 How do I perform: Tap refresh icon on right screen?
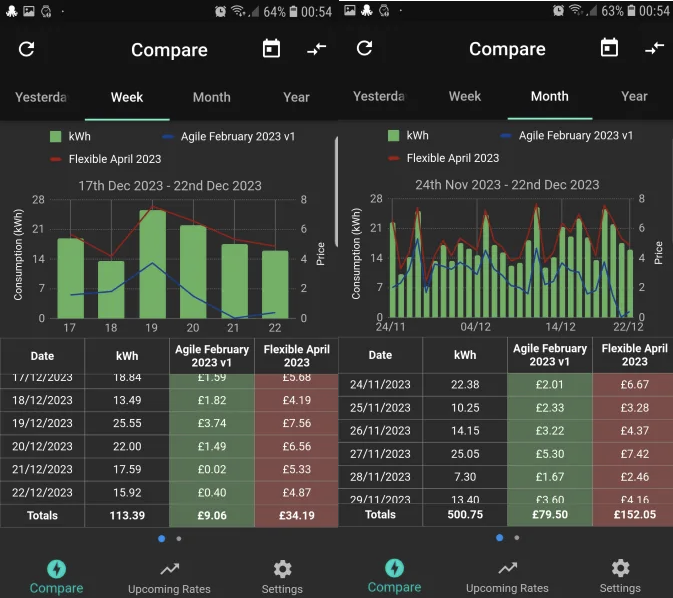point(364,48)
